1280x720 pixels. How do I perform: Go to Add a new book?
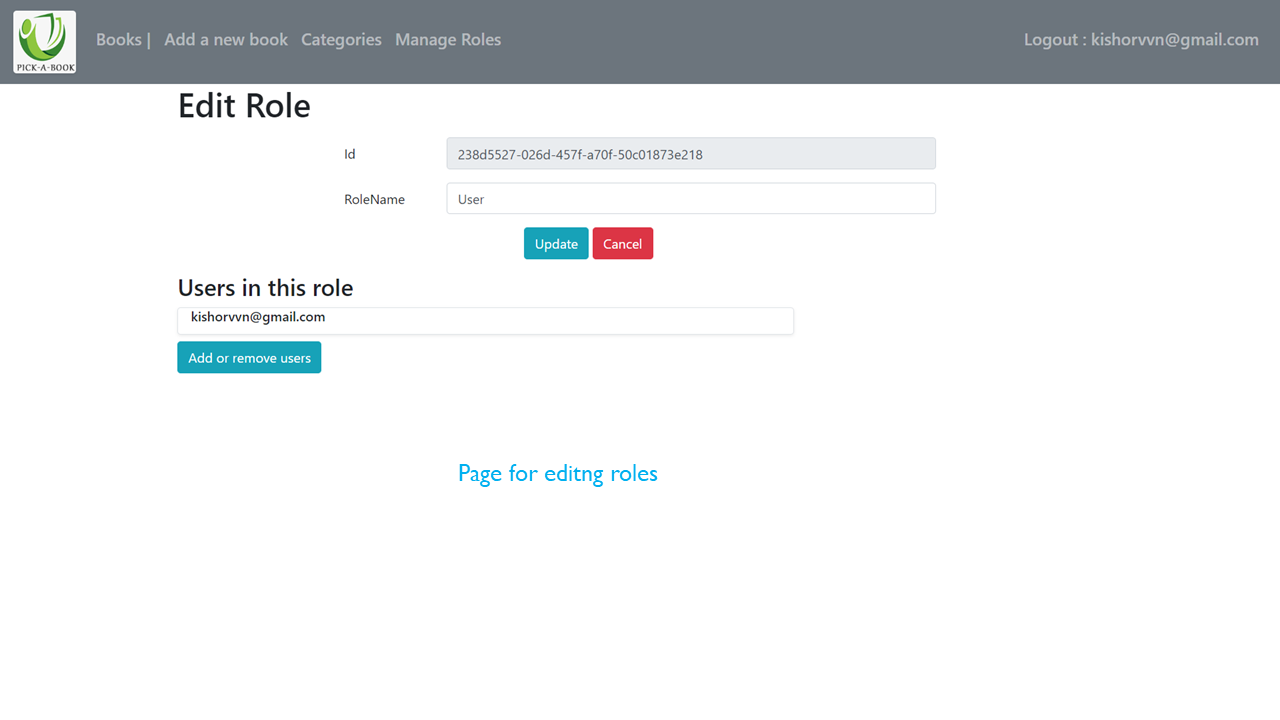(x=226, y=40)
